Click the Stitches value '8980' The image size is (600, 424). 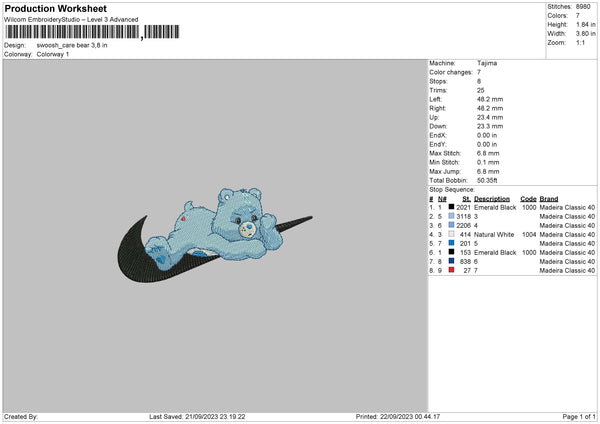[x=583, y=7]
